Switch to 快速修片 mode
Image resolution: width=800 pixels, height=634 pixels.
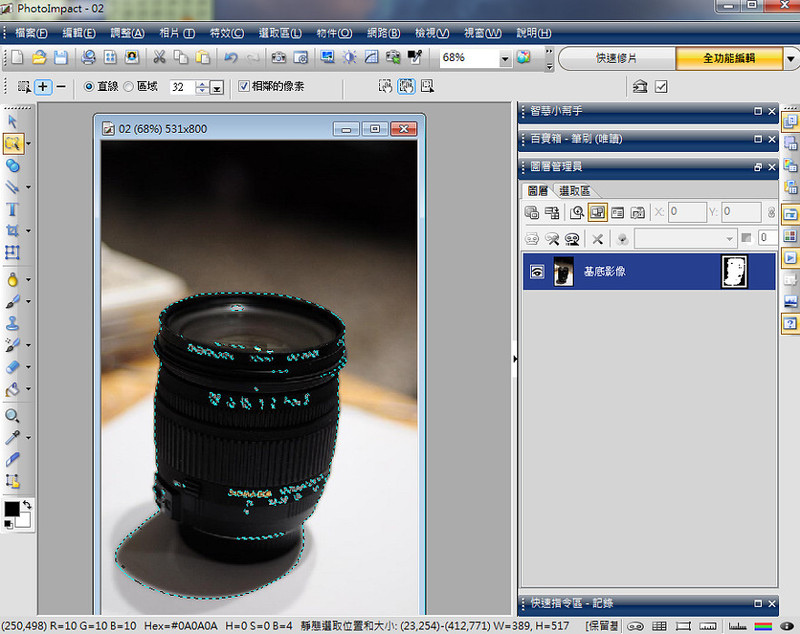[616, 58]
